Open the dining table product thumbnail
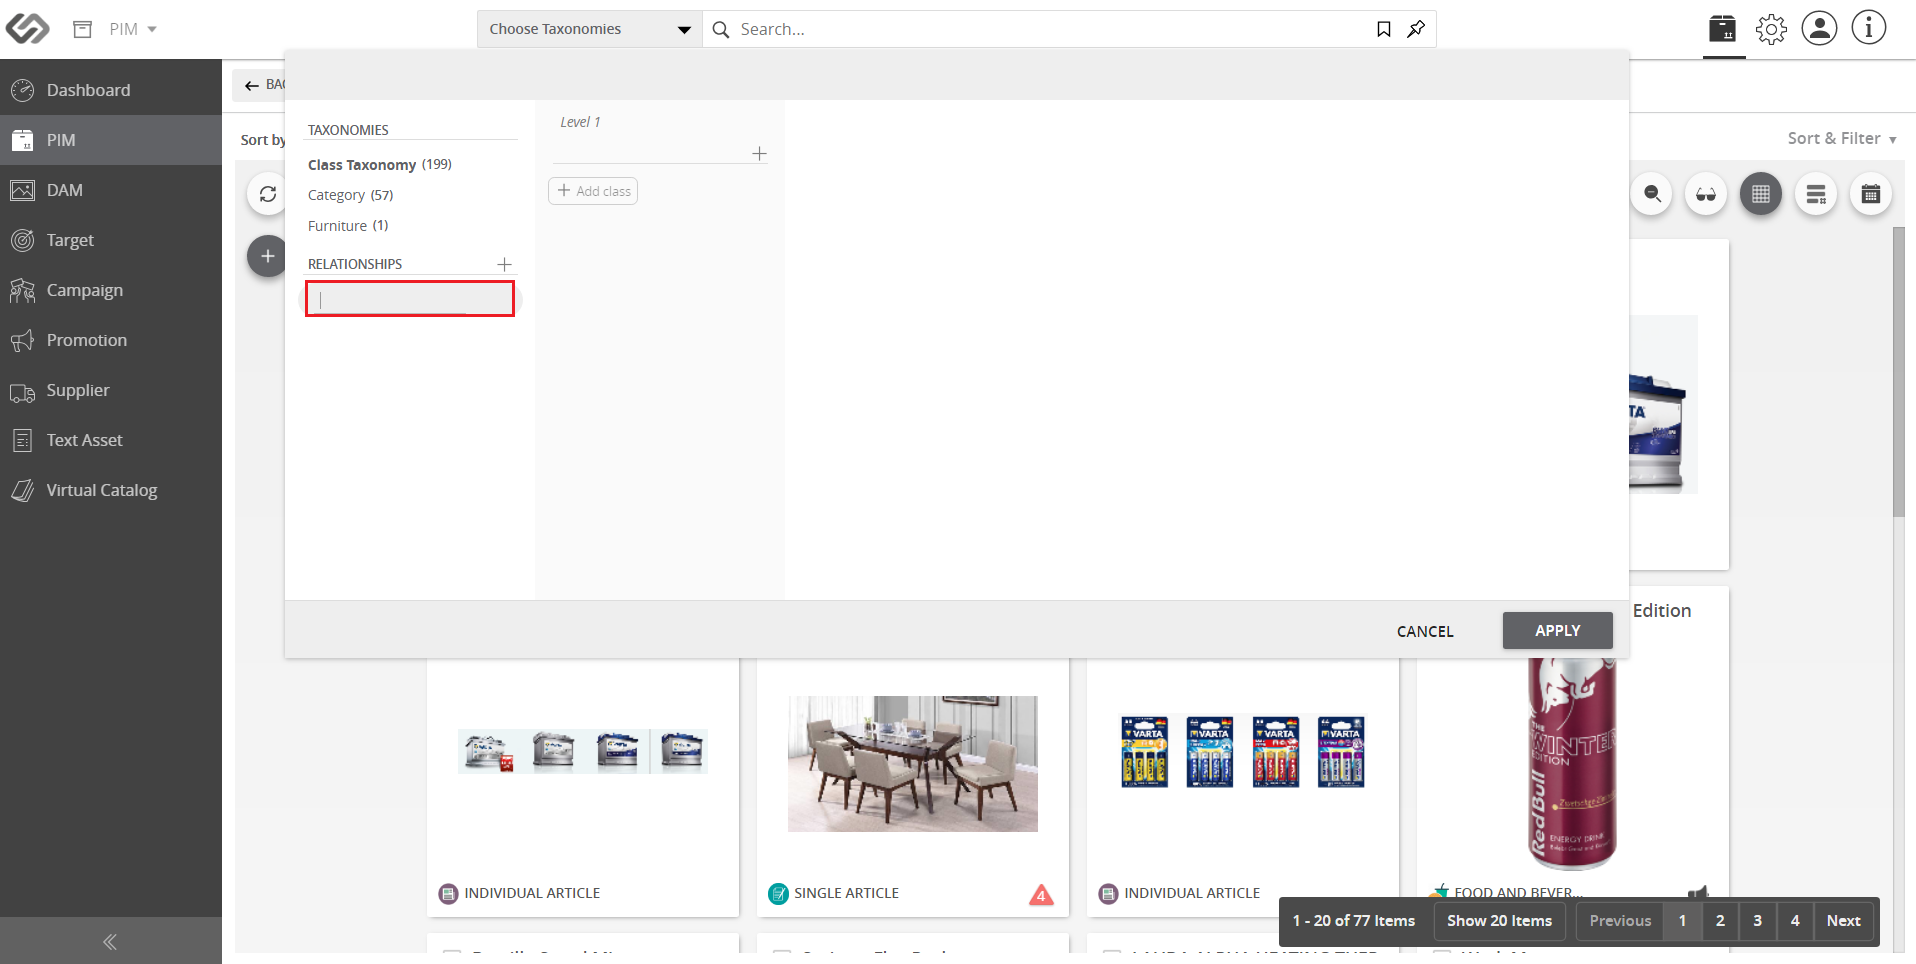1916x964 pixels. 913,764
